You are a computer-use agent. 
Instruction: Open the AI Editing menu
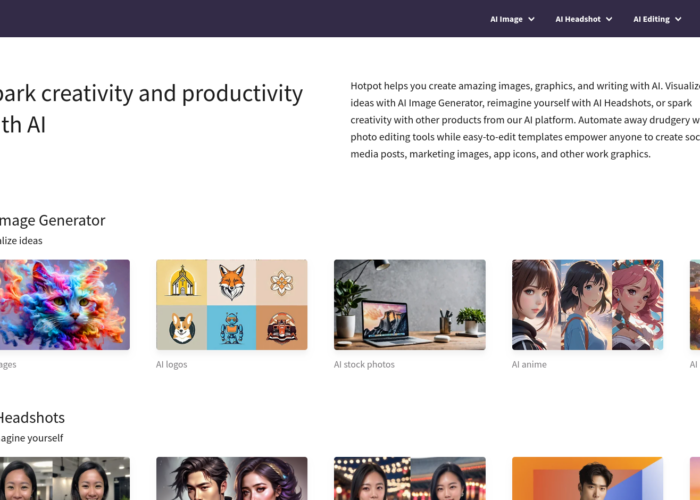(657, 19)
